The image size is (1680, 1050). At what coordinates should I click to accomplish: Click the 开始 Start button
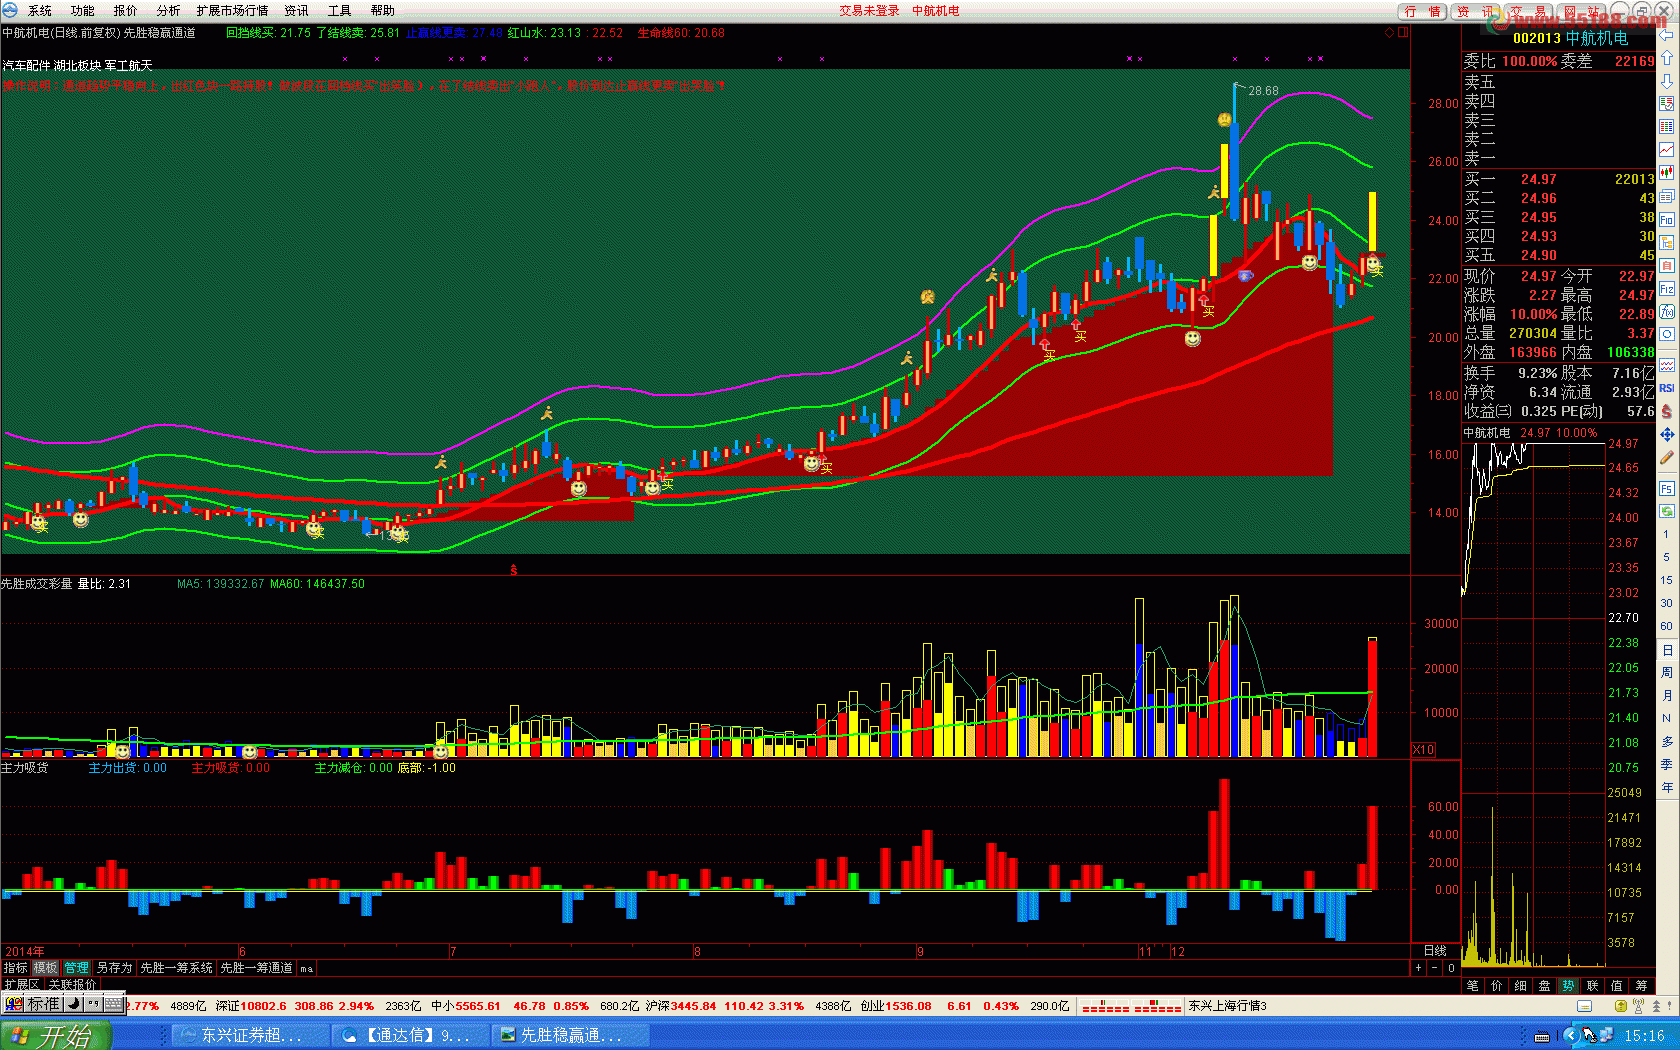55,1036
